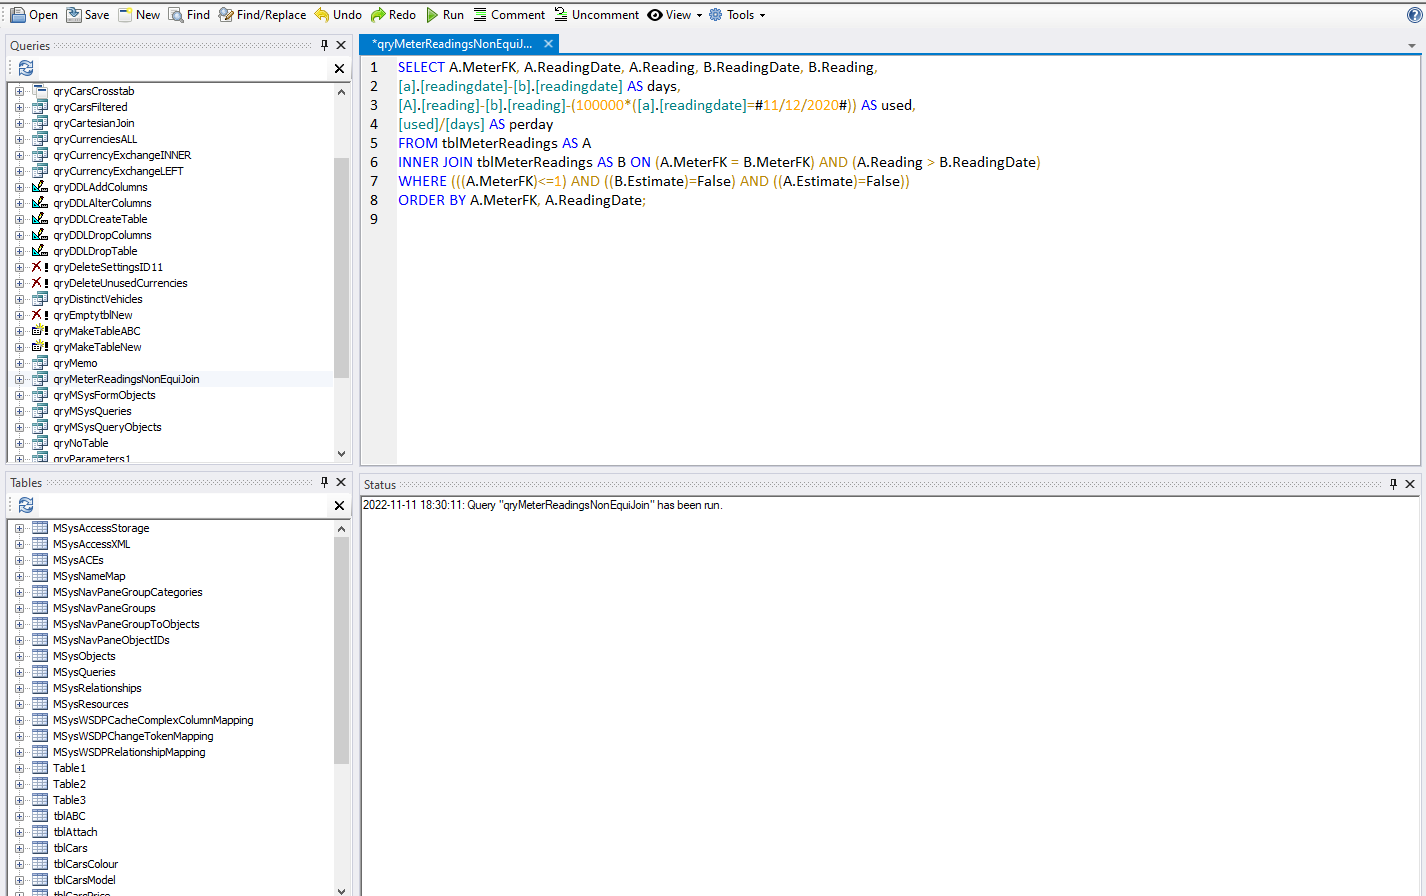Image resolution: width=1426 pixels, height=896 pixels.
Task: Select the qryMakeTableNew query
Action: (97, 347)
